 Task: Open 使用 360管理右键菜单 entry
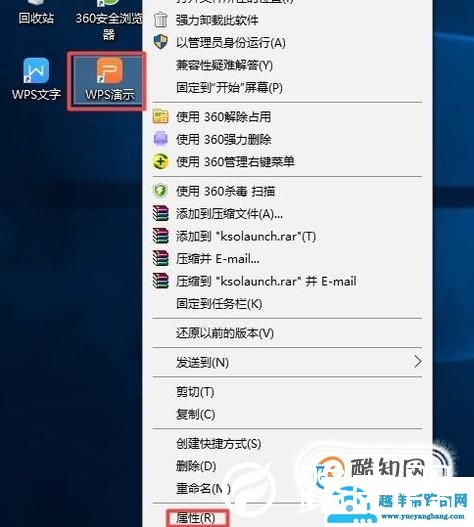coord(235,162)
